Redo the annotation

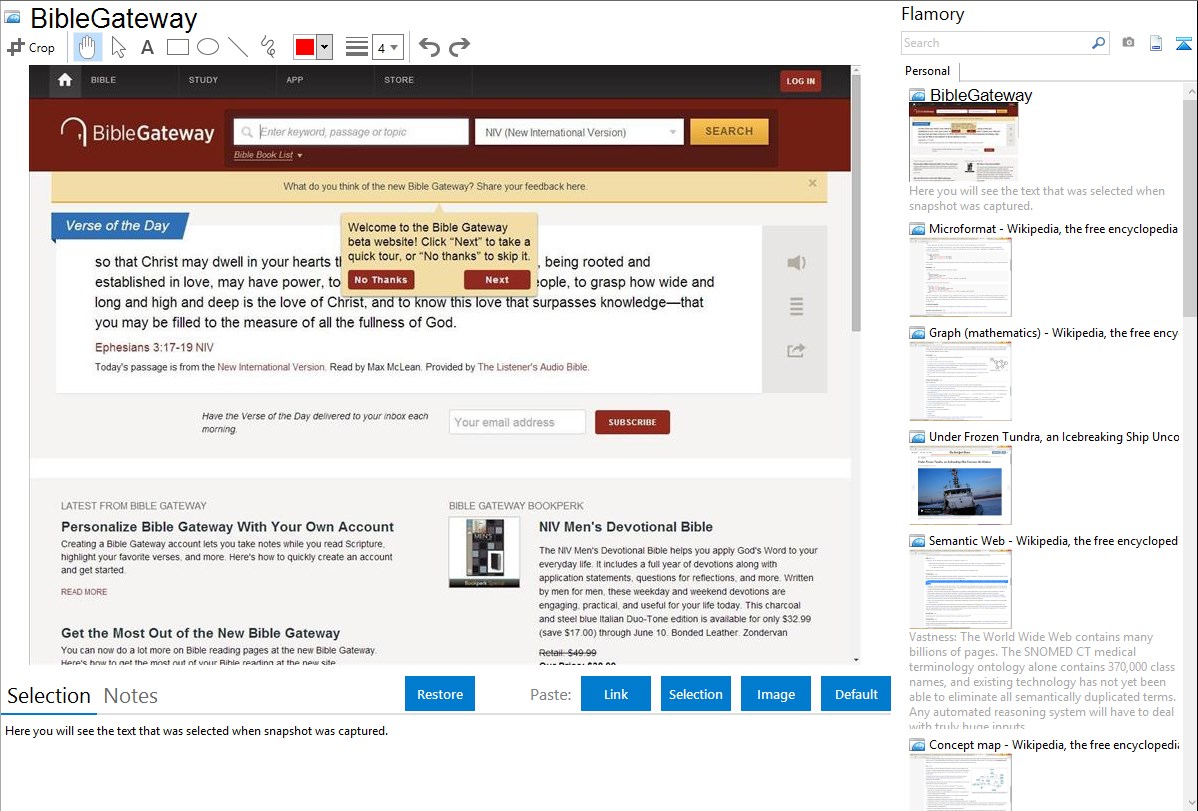tap(459, 47)
